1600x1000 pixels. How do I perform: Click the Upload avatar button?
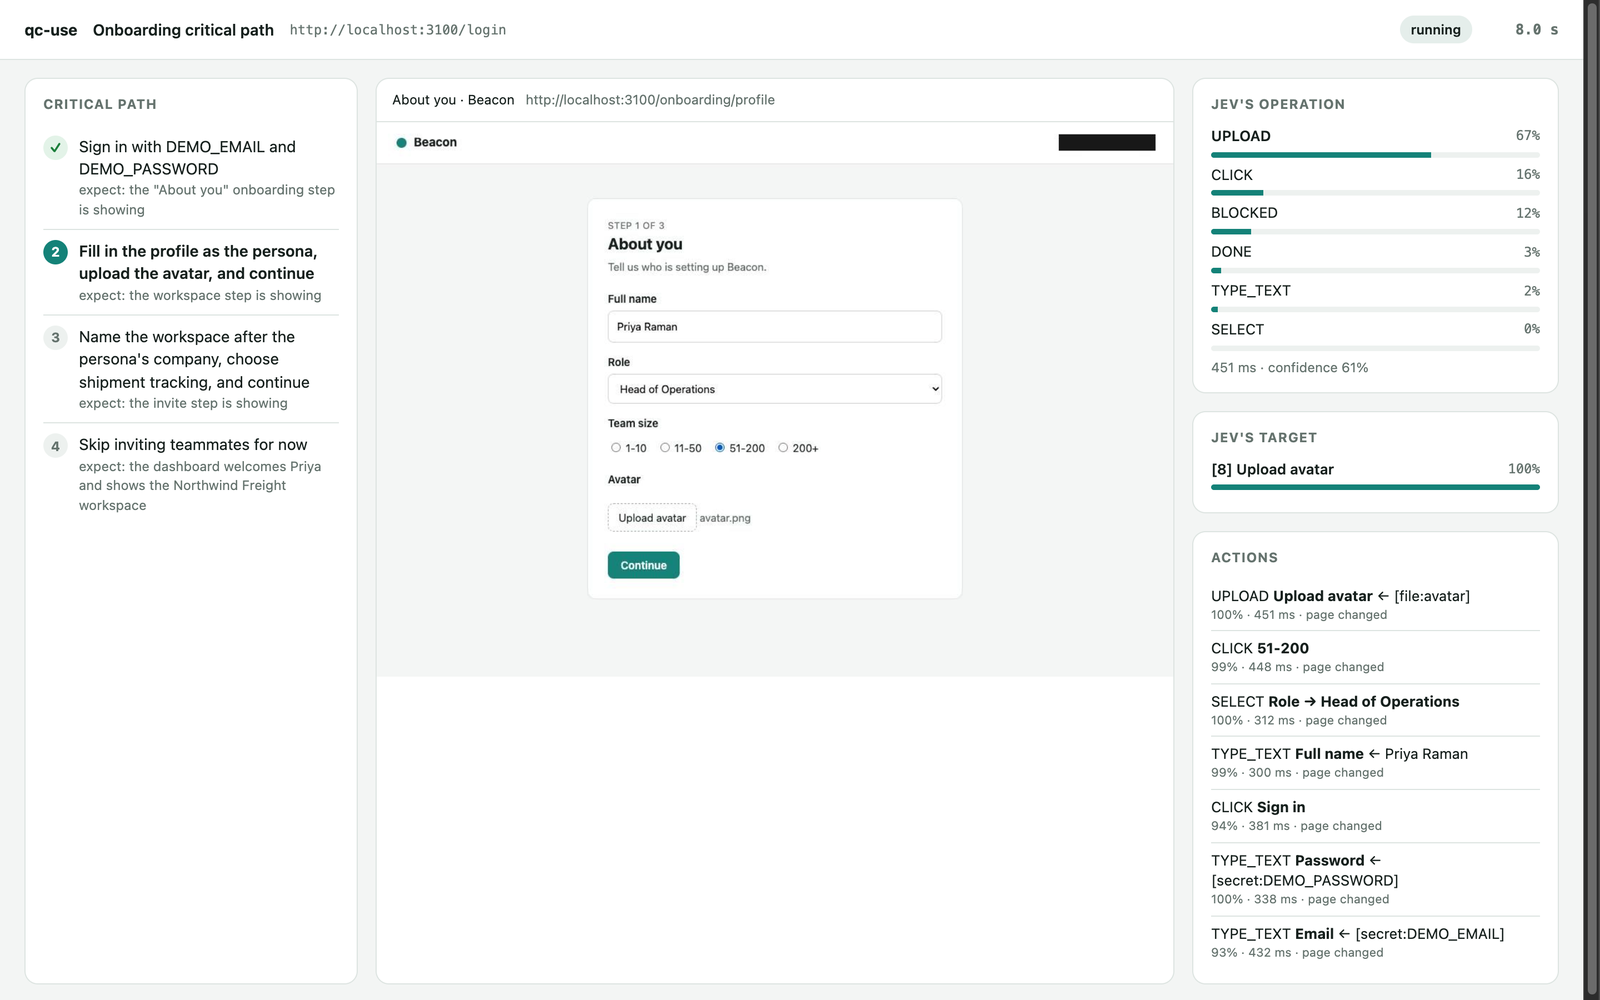pos(652,518)
